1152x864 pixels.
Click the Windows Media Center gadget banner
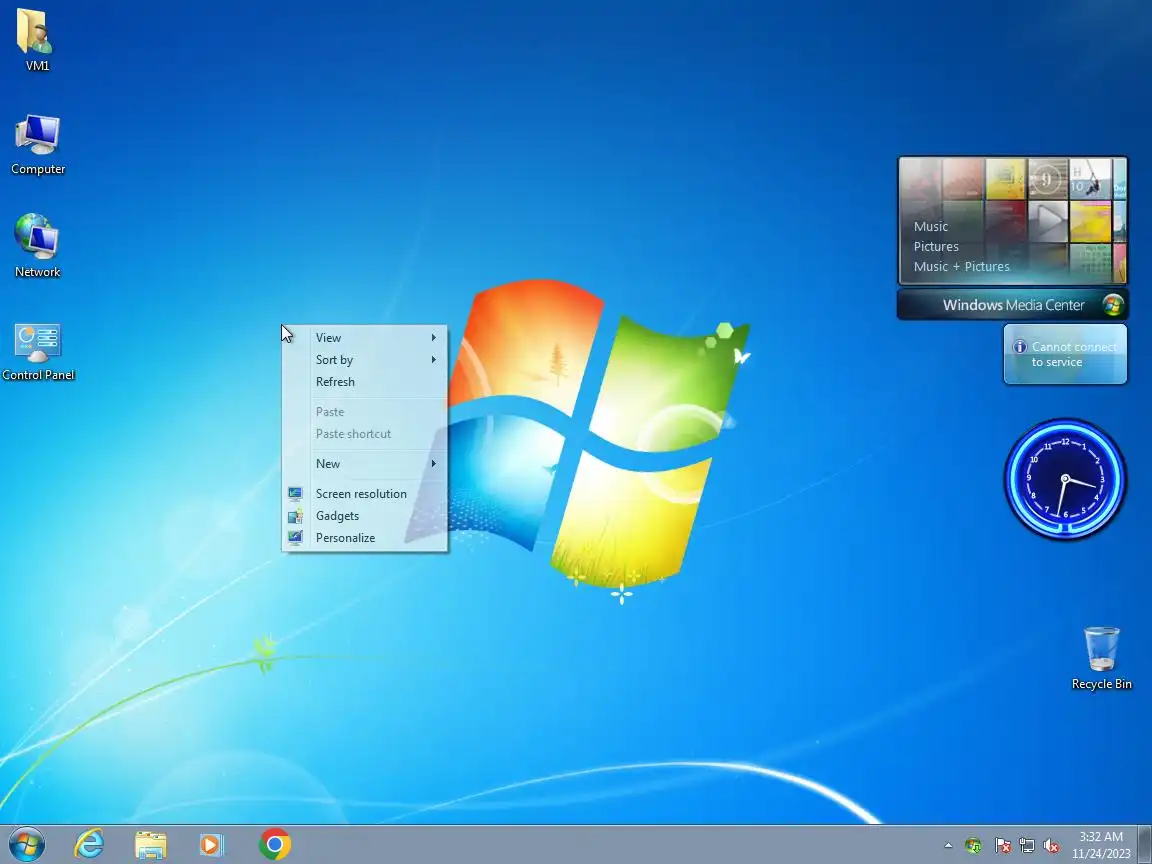pos(1012,305)
